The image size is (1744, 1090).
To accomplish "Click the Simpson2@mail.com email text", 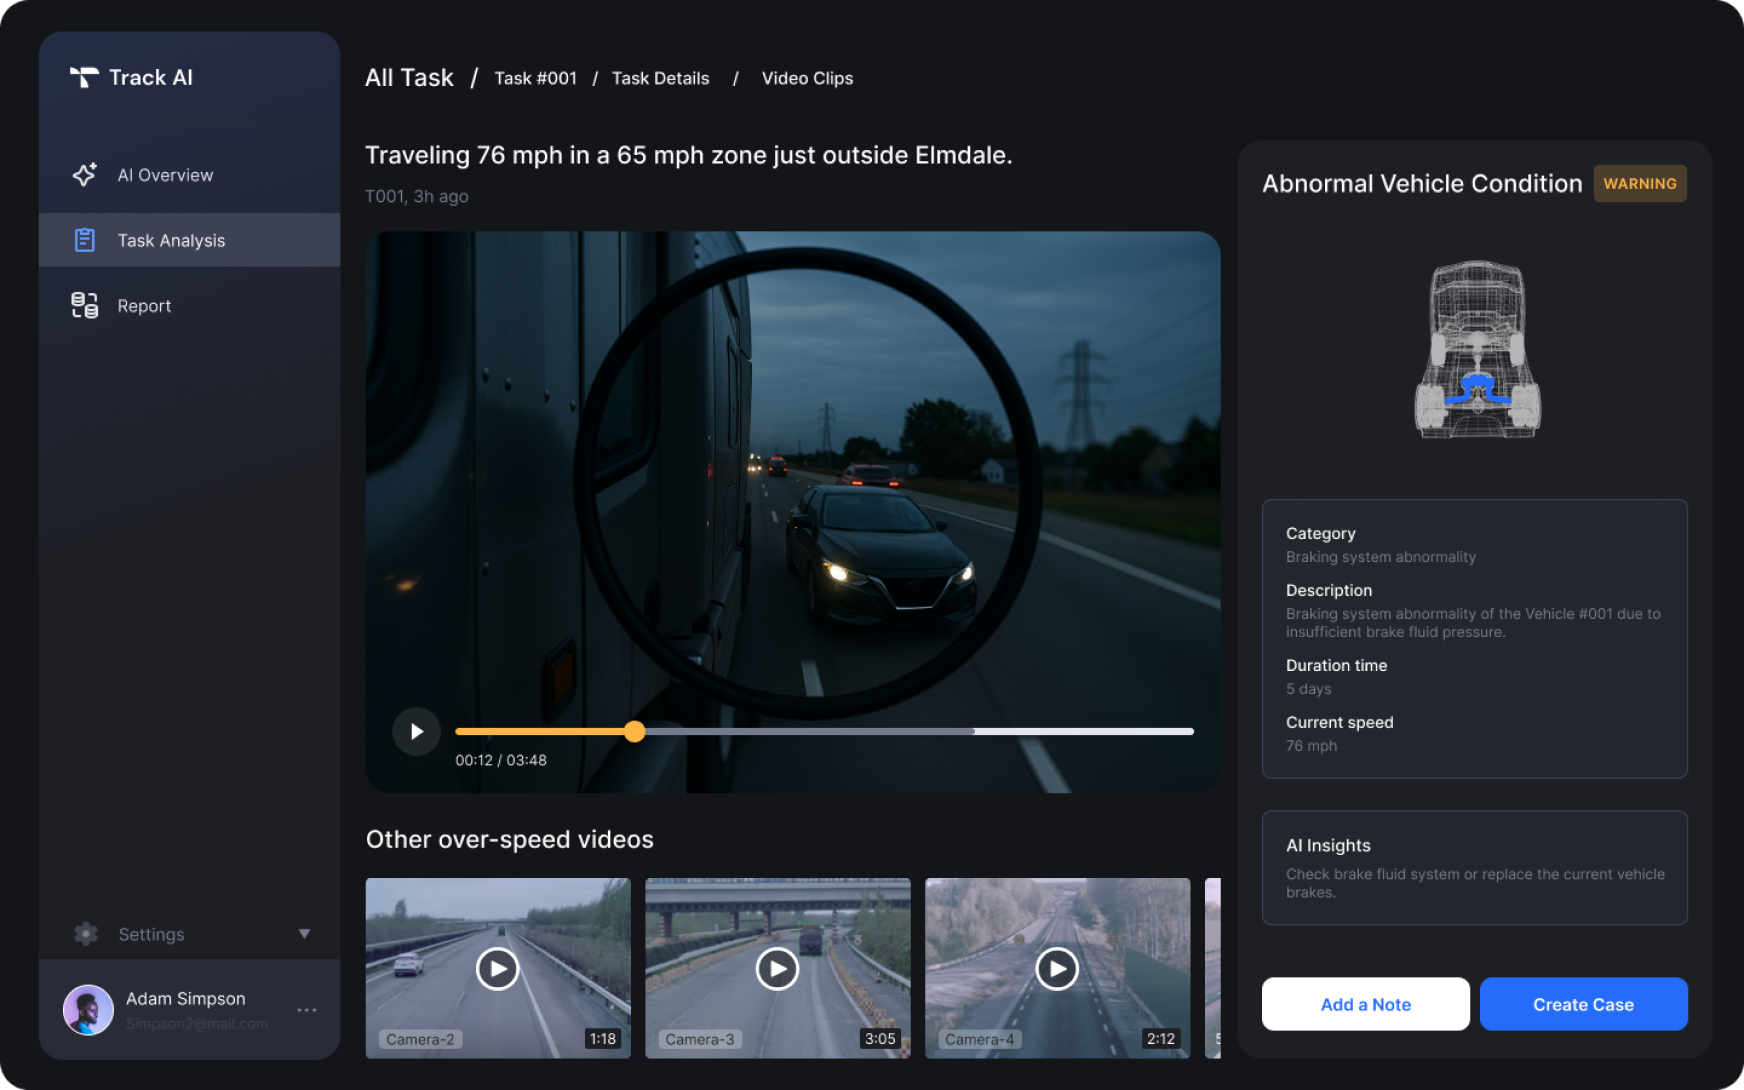I will click(x=197, y=1024).
